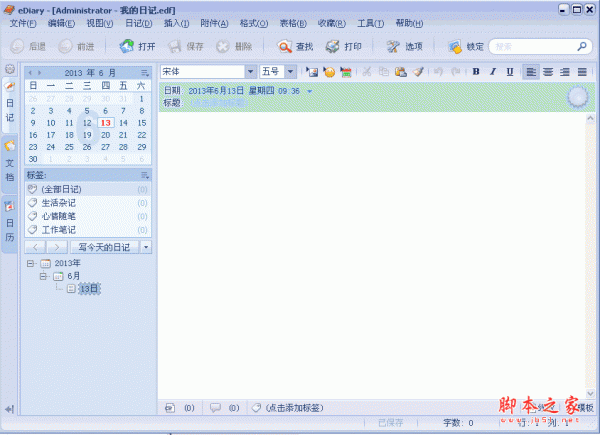
Task: Switch to the 日历 sidebar tab
Action: pyautogui.click(x=10, y=224)
